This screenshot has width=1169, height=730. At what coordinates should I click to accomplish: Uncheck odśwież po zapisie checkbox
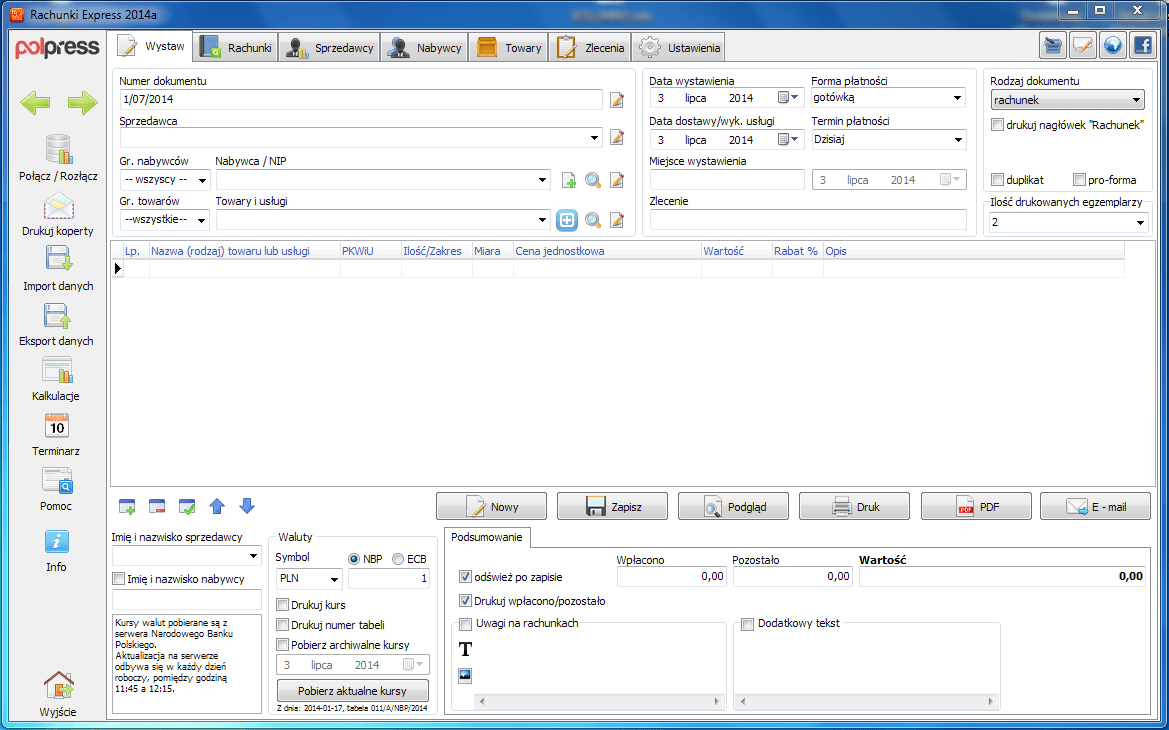465,576
